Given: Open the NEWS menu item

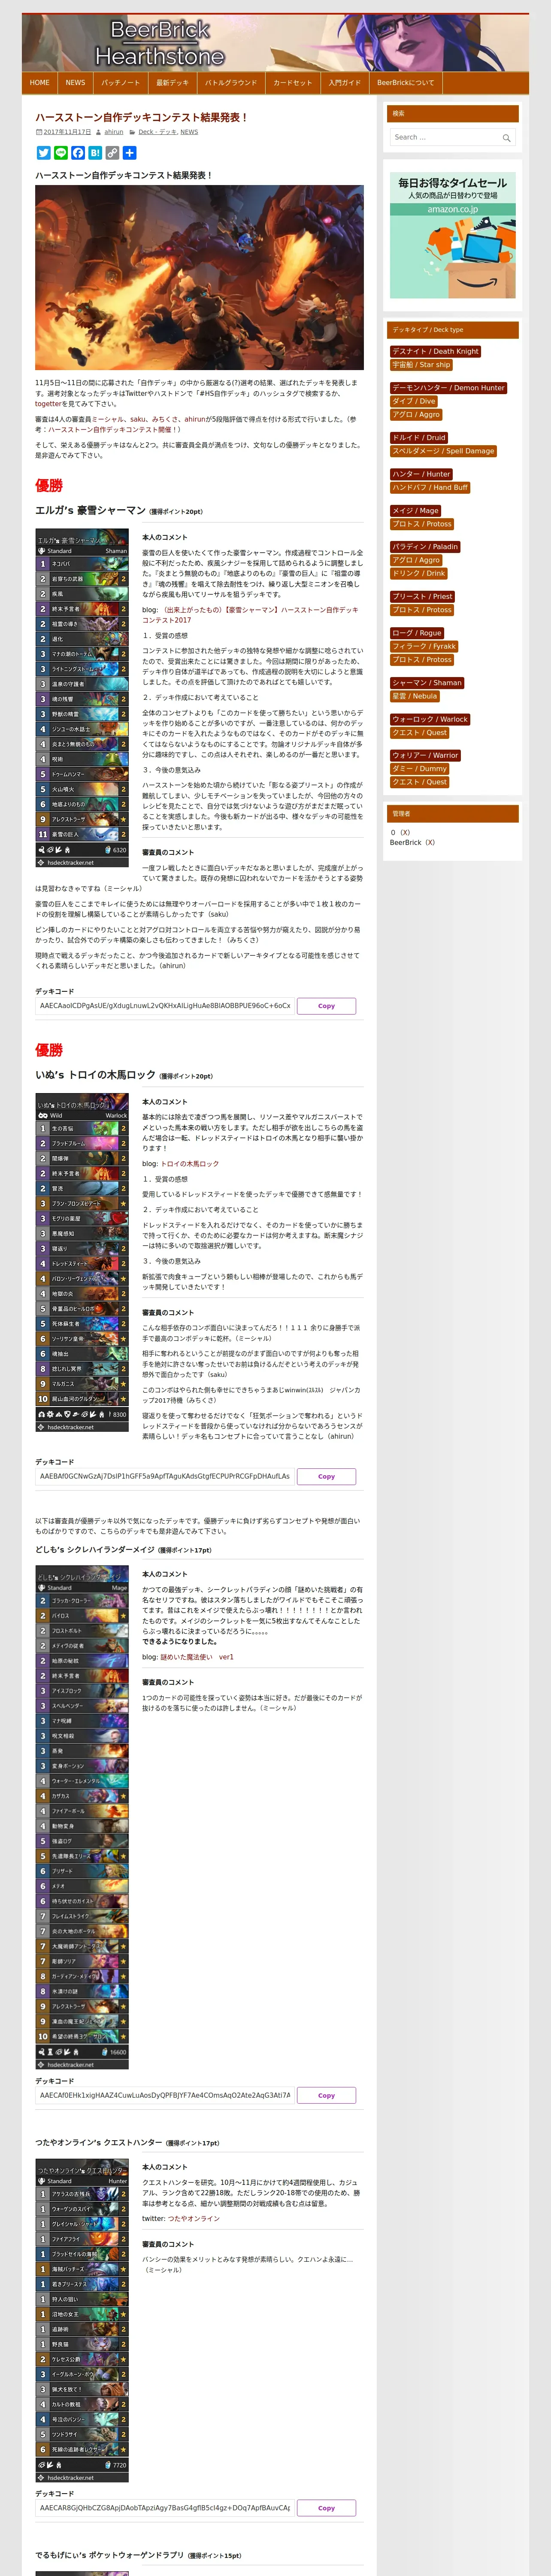Looking at the screenshot, I should point(75,83).
